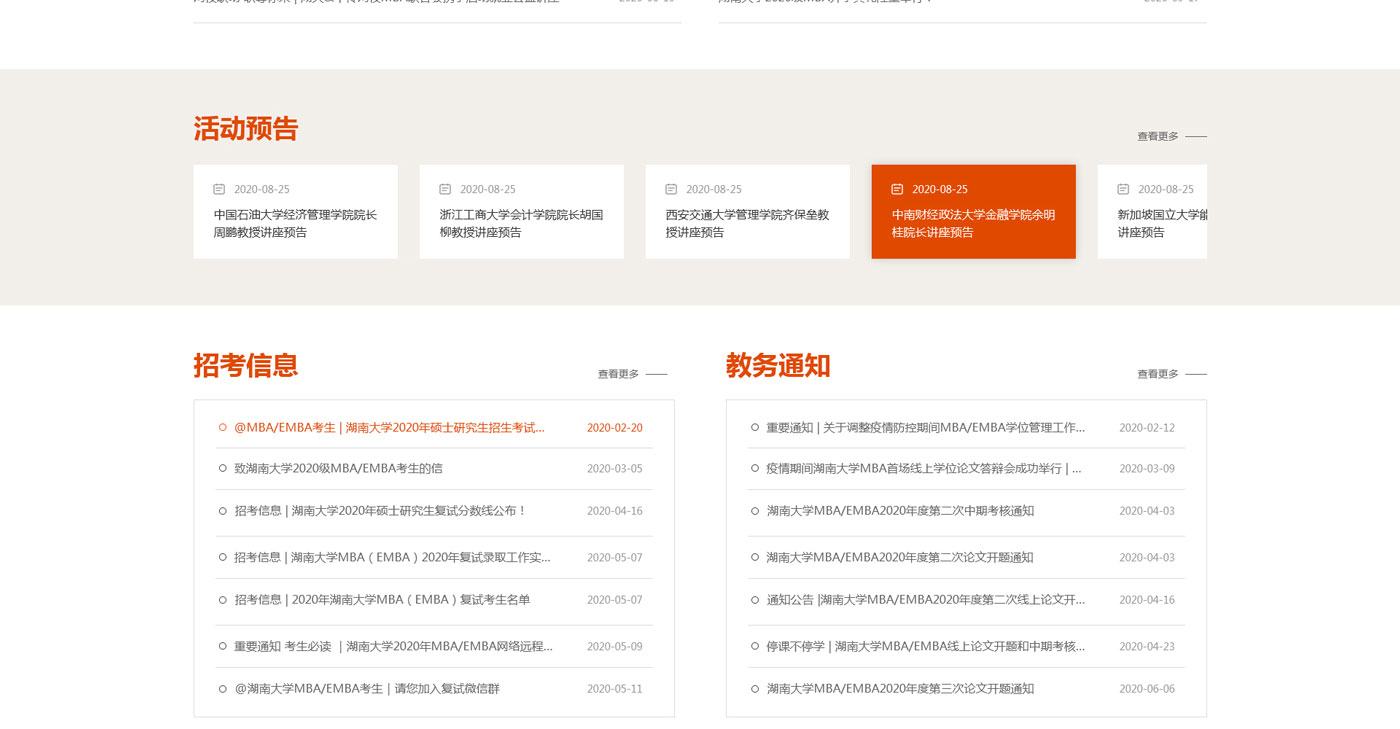
Task: Click orange bullet beside @MBA/EMBA考生 admission notice
Action: (x=223, y=427)
